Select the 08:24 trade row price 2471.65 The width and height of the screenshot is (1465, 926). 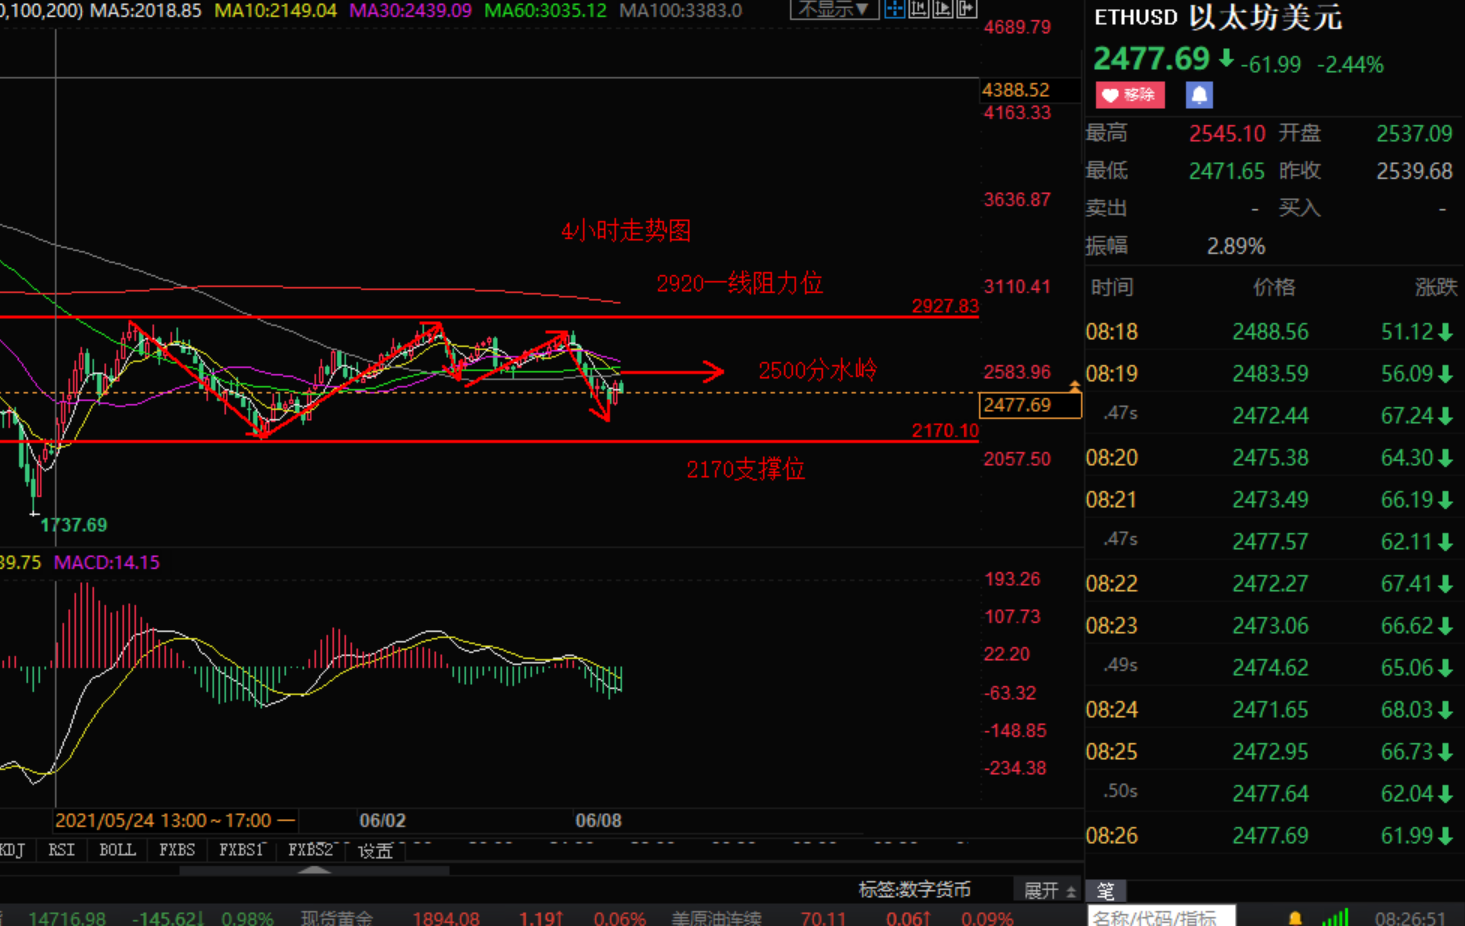tap(1270, 710)
